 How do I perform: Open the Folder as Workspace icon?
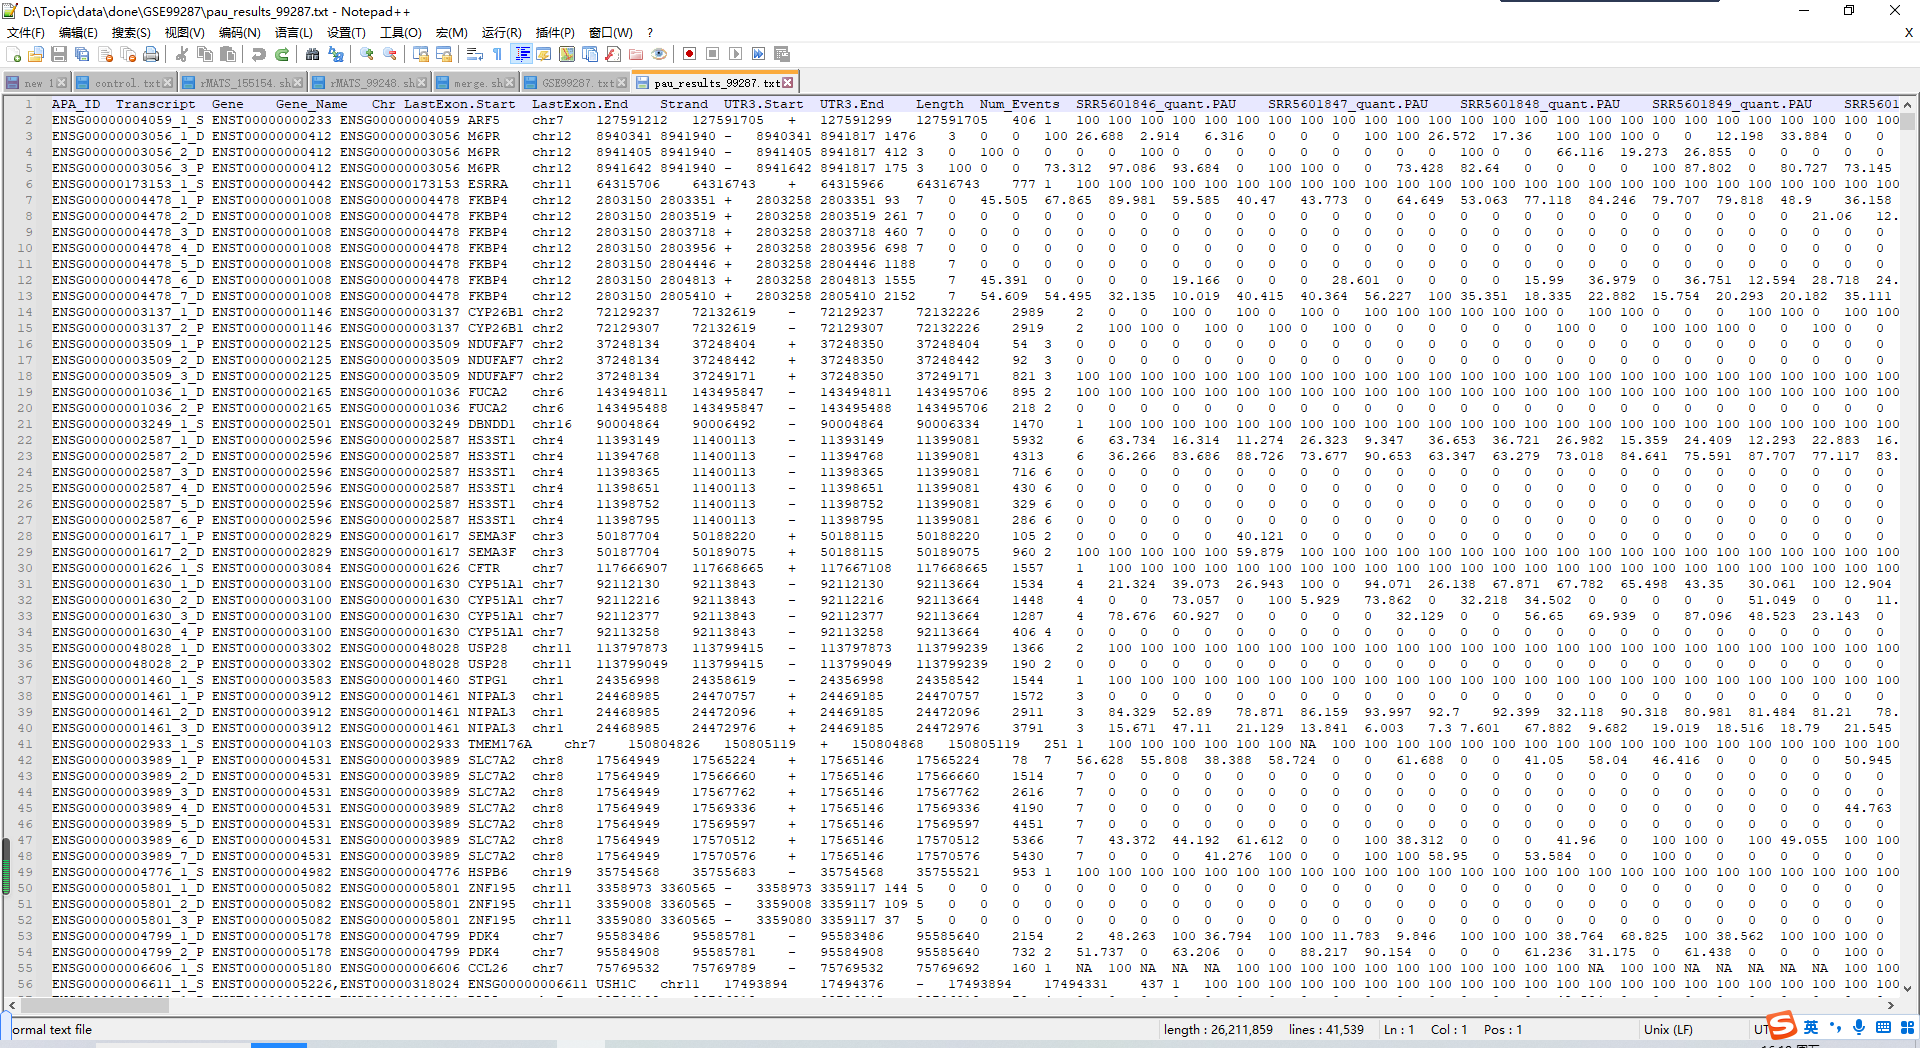(636, 54)
